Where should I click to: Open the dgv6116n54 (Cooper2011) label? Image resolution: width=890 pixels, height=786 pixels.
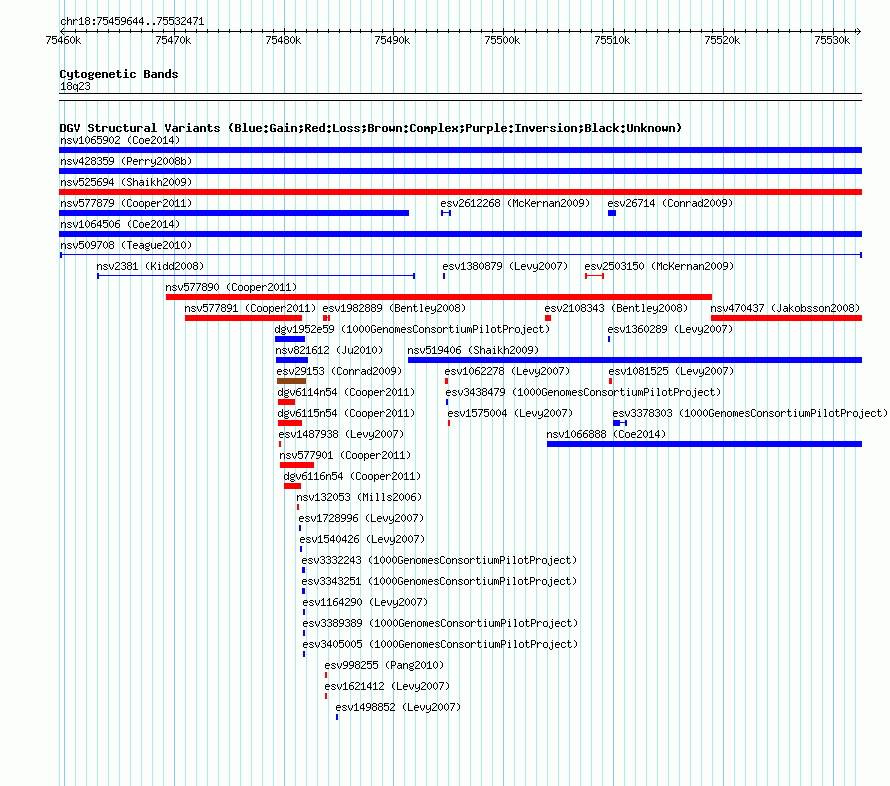point(352,476)
